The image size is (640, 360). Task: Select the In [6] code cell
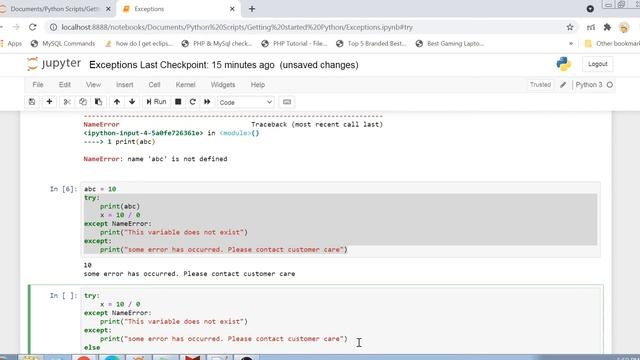point(340,220)
